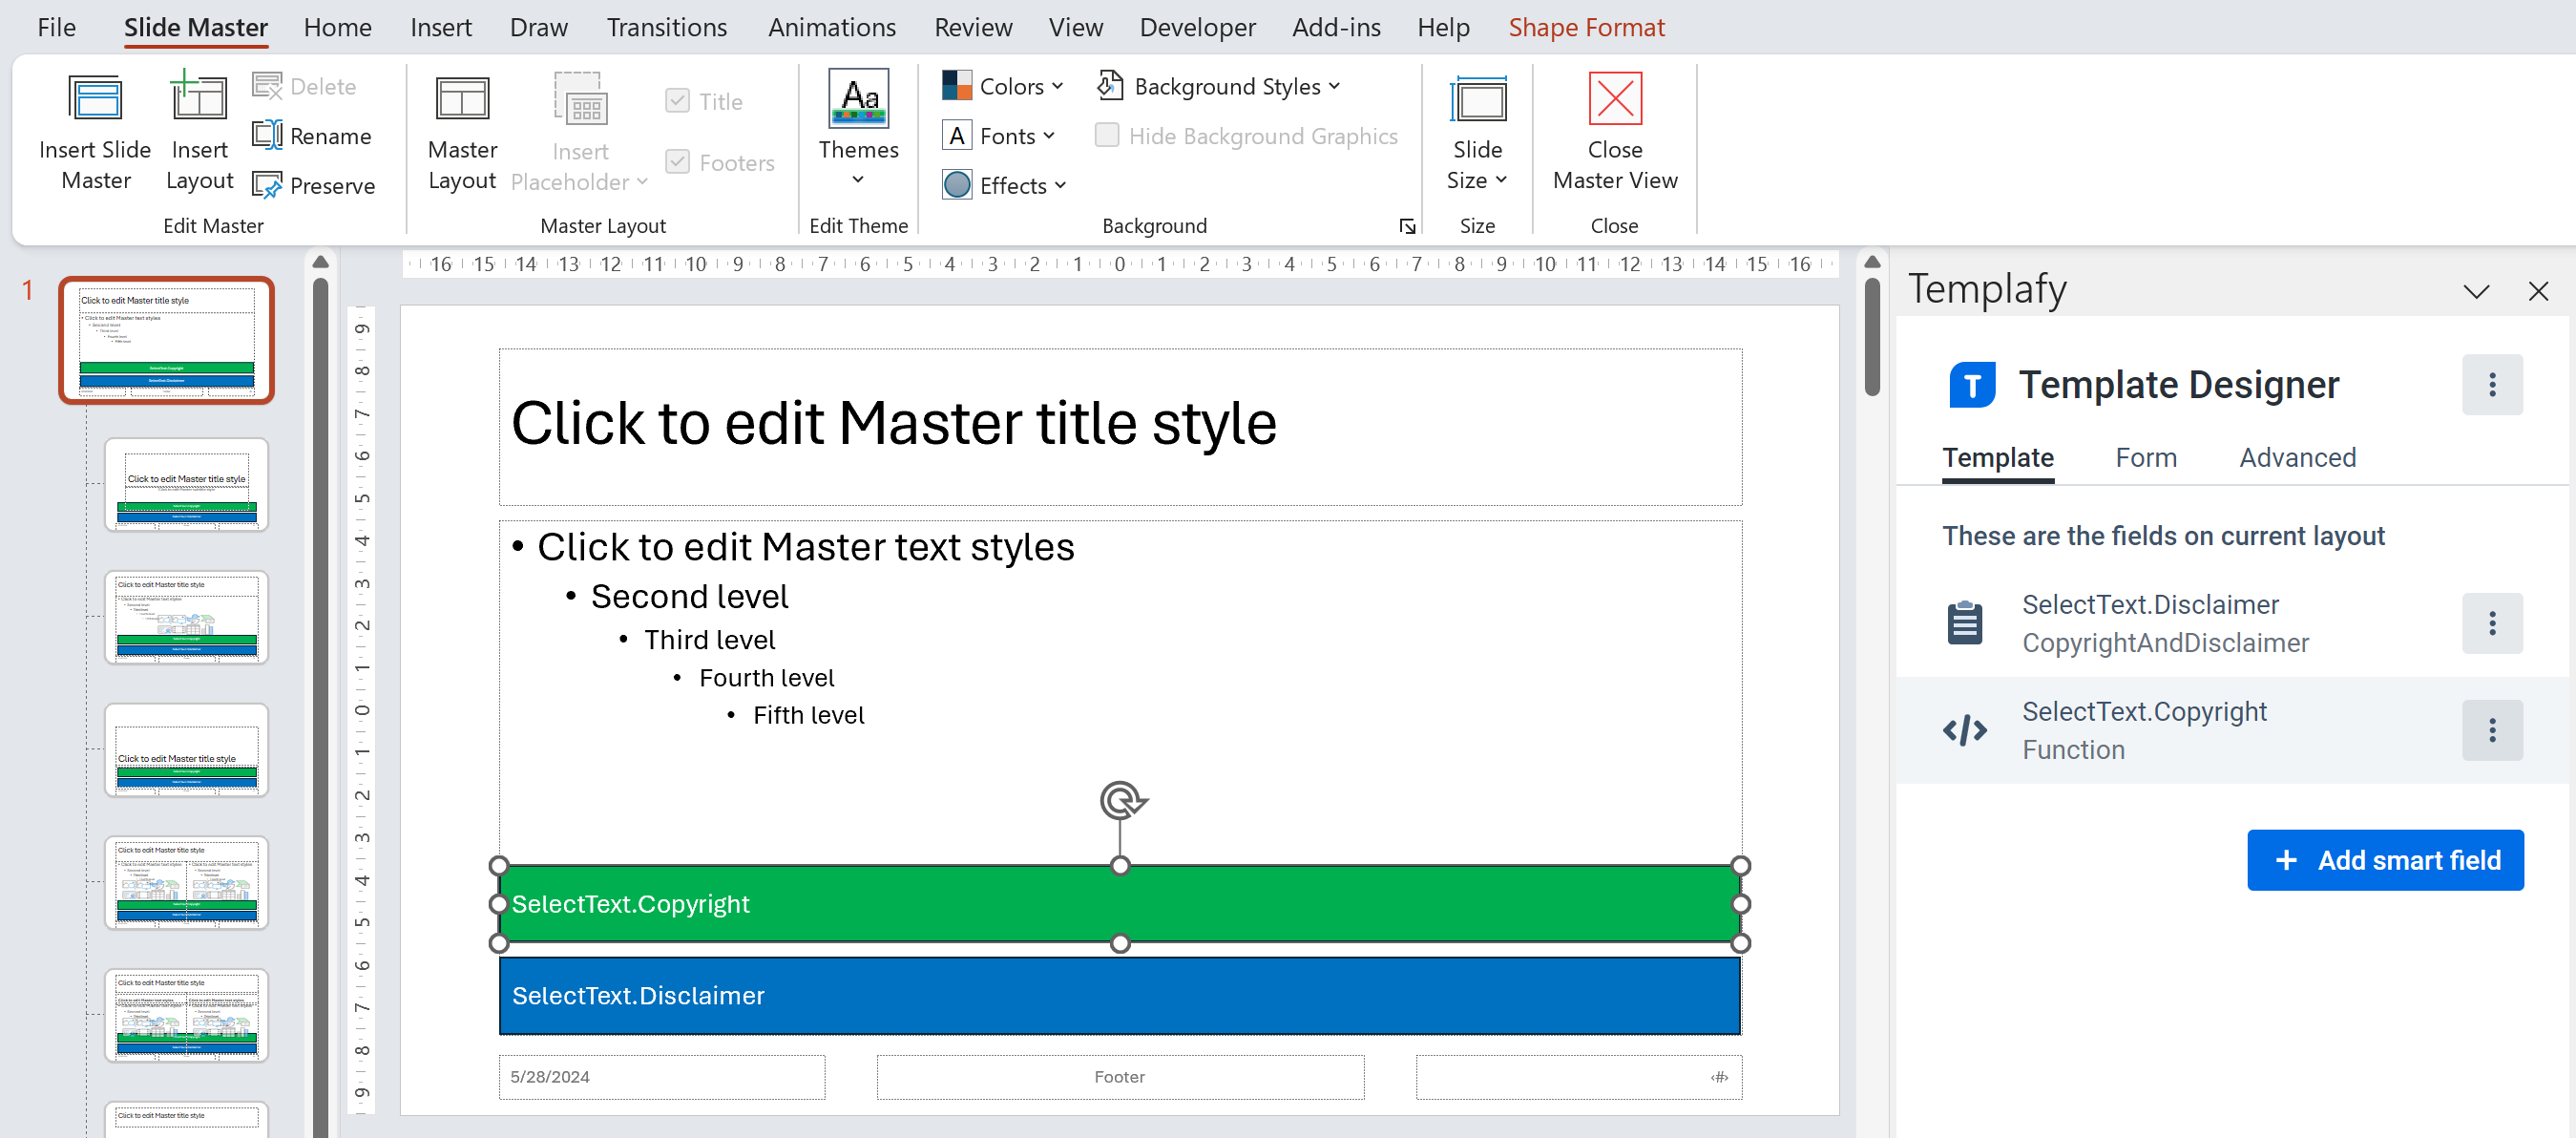Select the second layout thumbnail
This screenshot has height=1138, width=2576.
click(x=186, y=617)
